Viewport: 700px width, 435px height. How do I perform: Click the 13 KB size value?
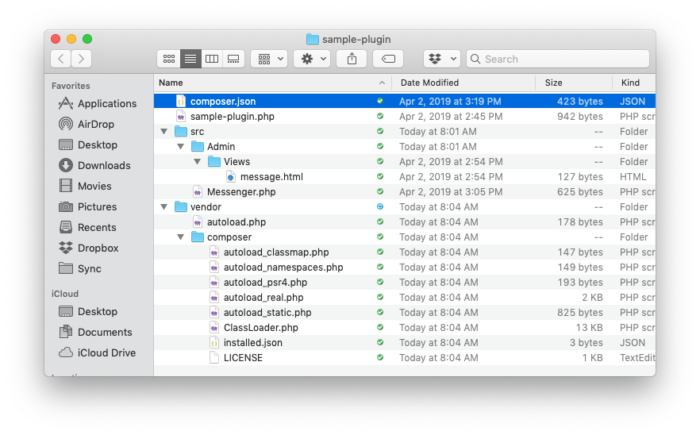coord(589,328)
